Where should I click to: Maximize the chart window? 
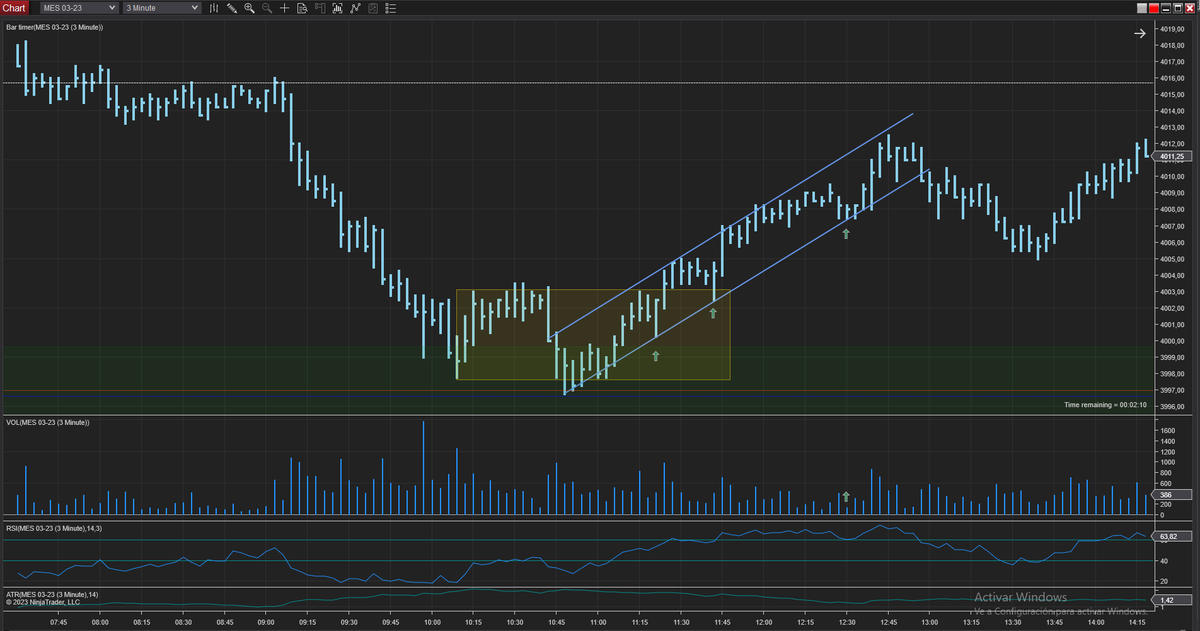pyautogui.click(x=1179, y=7)
